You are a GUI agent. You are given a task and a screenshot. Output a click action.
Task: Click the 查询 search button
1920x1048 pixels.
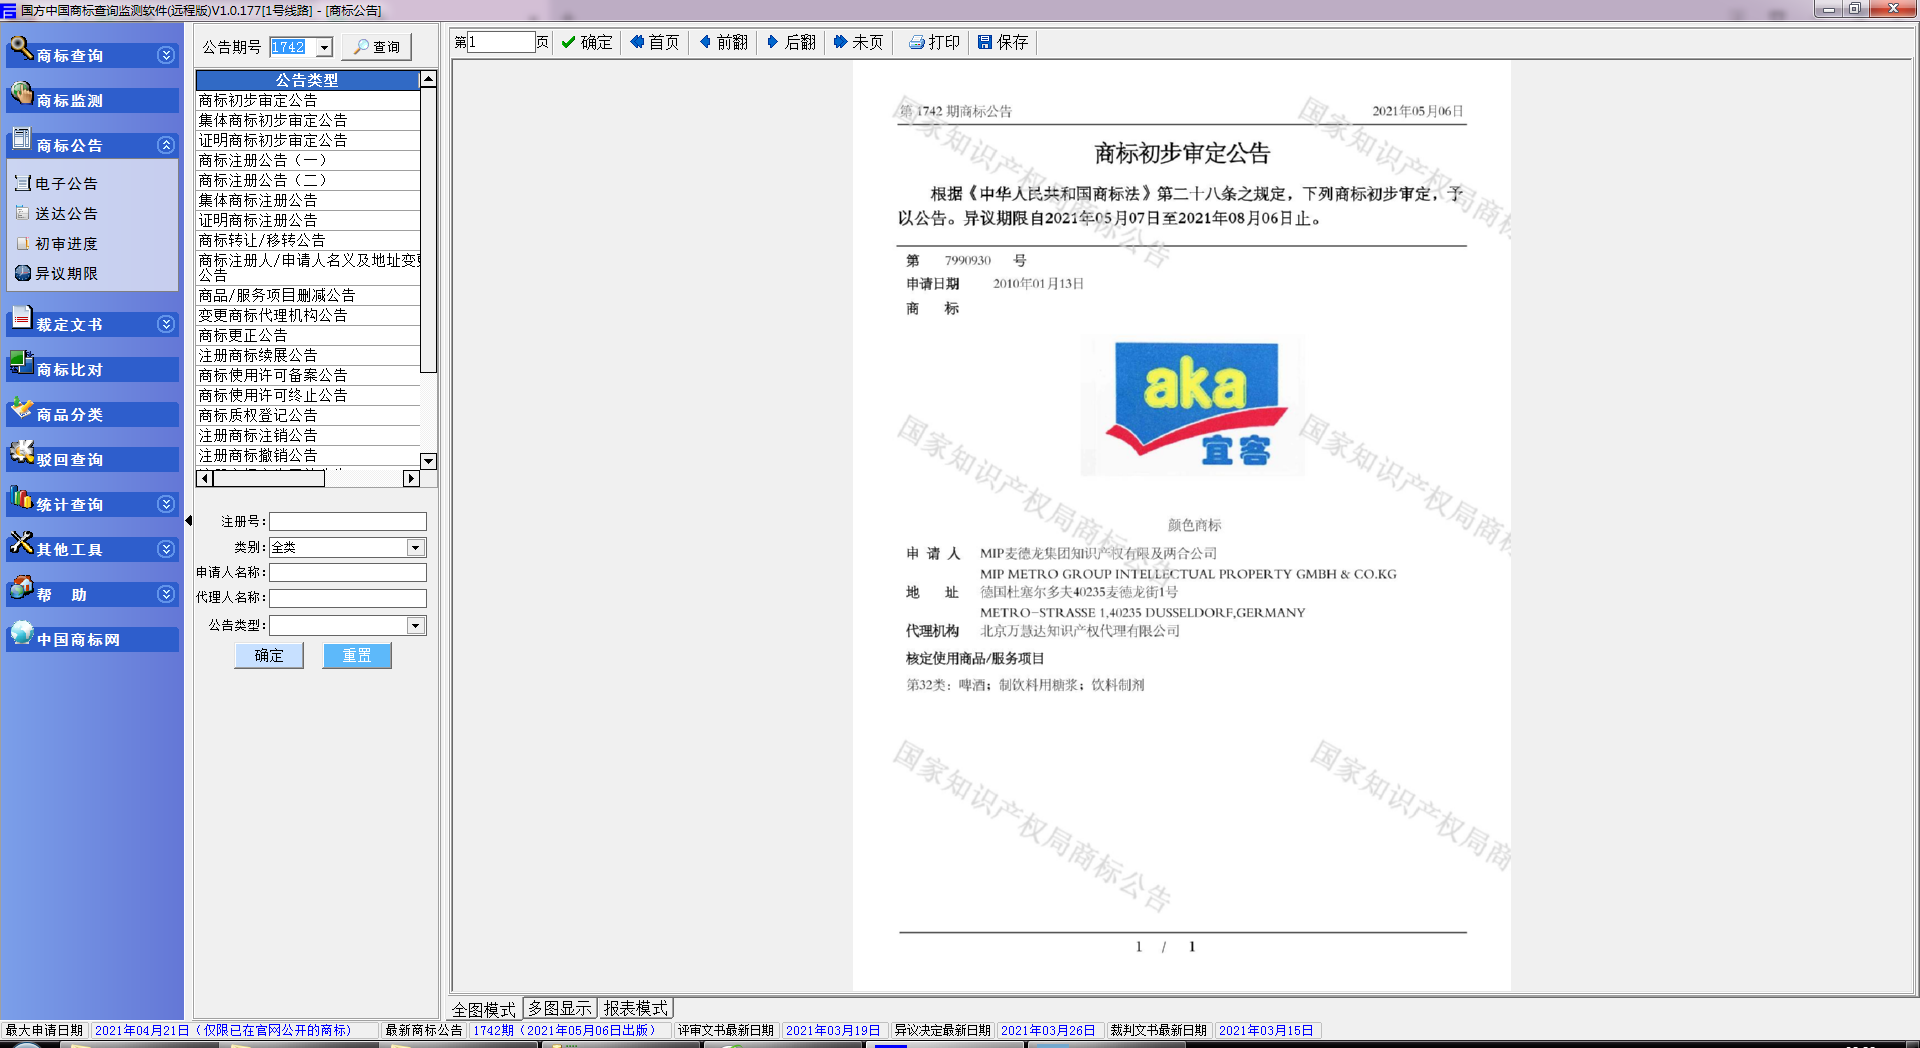tap(376, 47)
